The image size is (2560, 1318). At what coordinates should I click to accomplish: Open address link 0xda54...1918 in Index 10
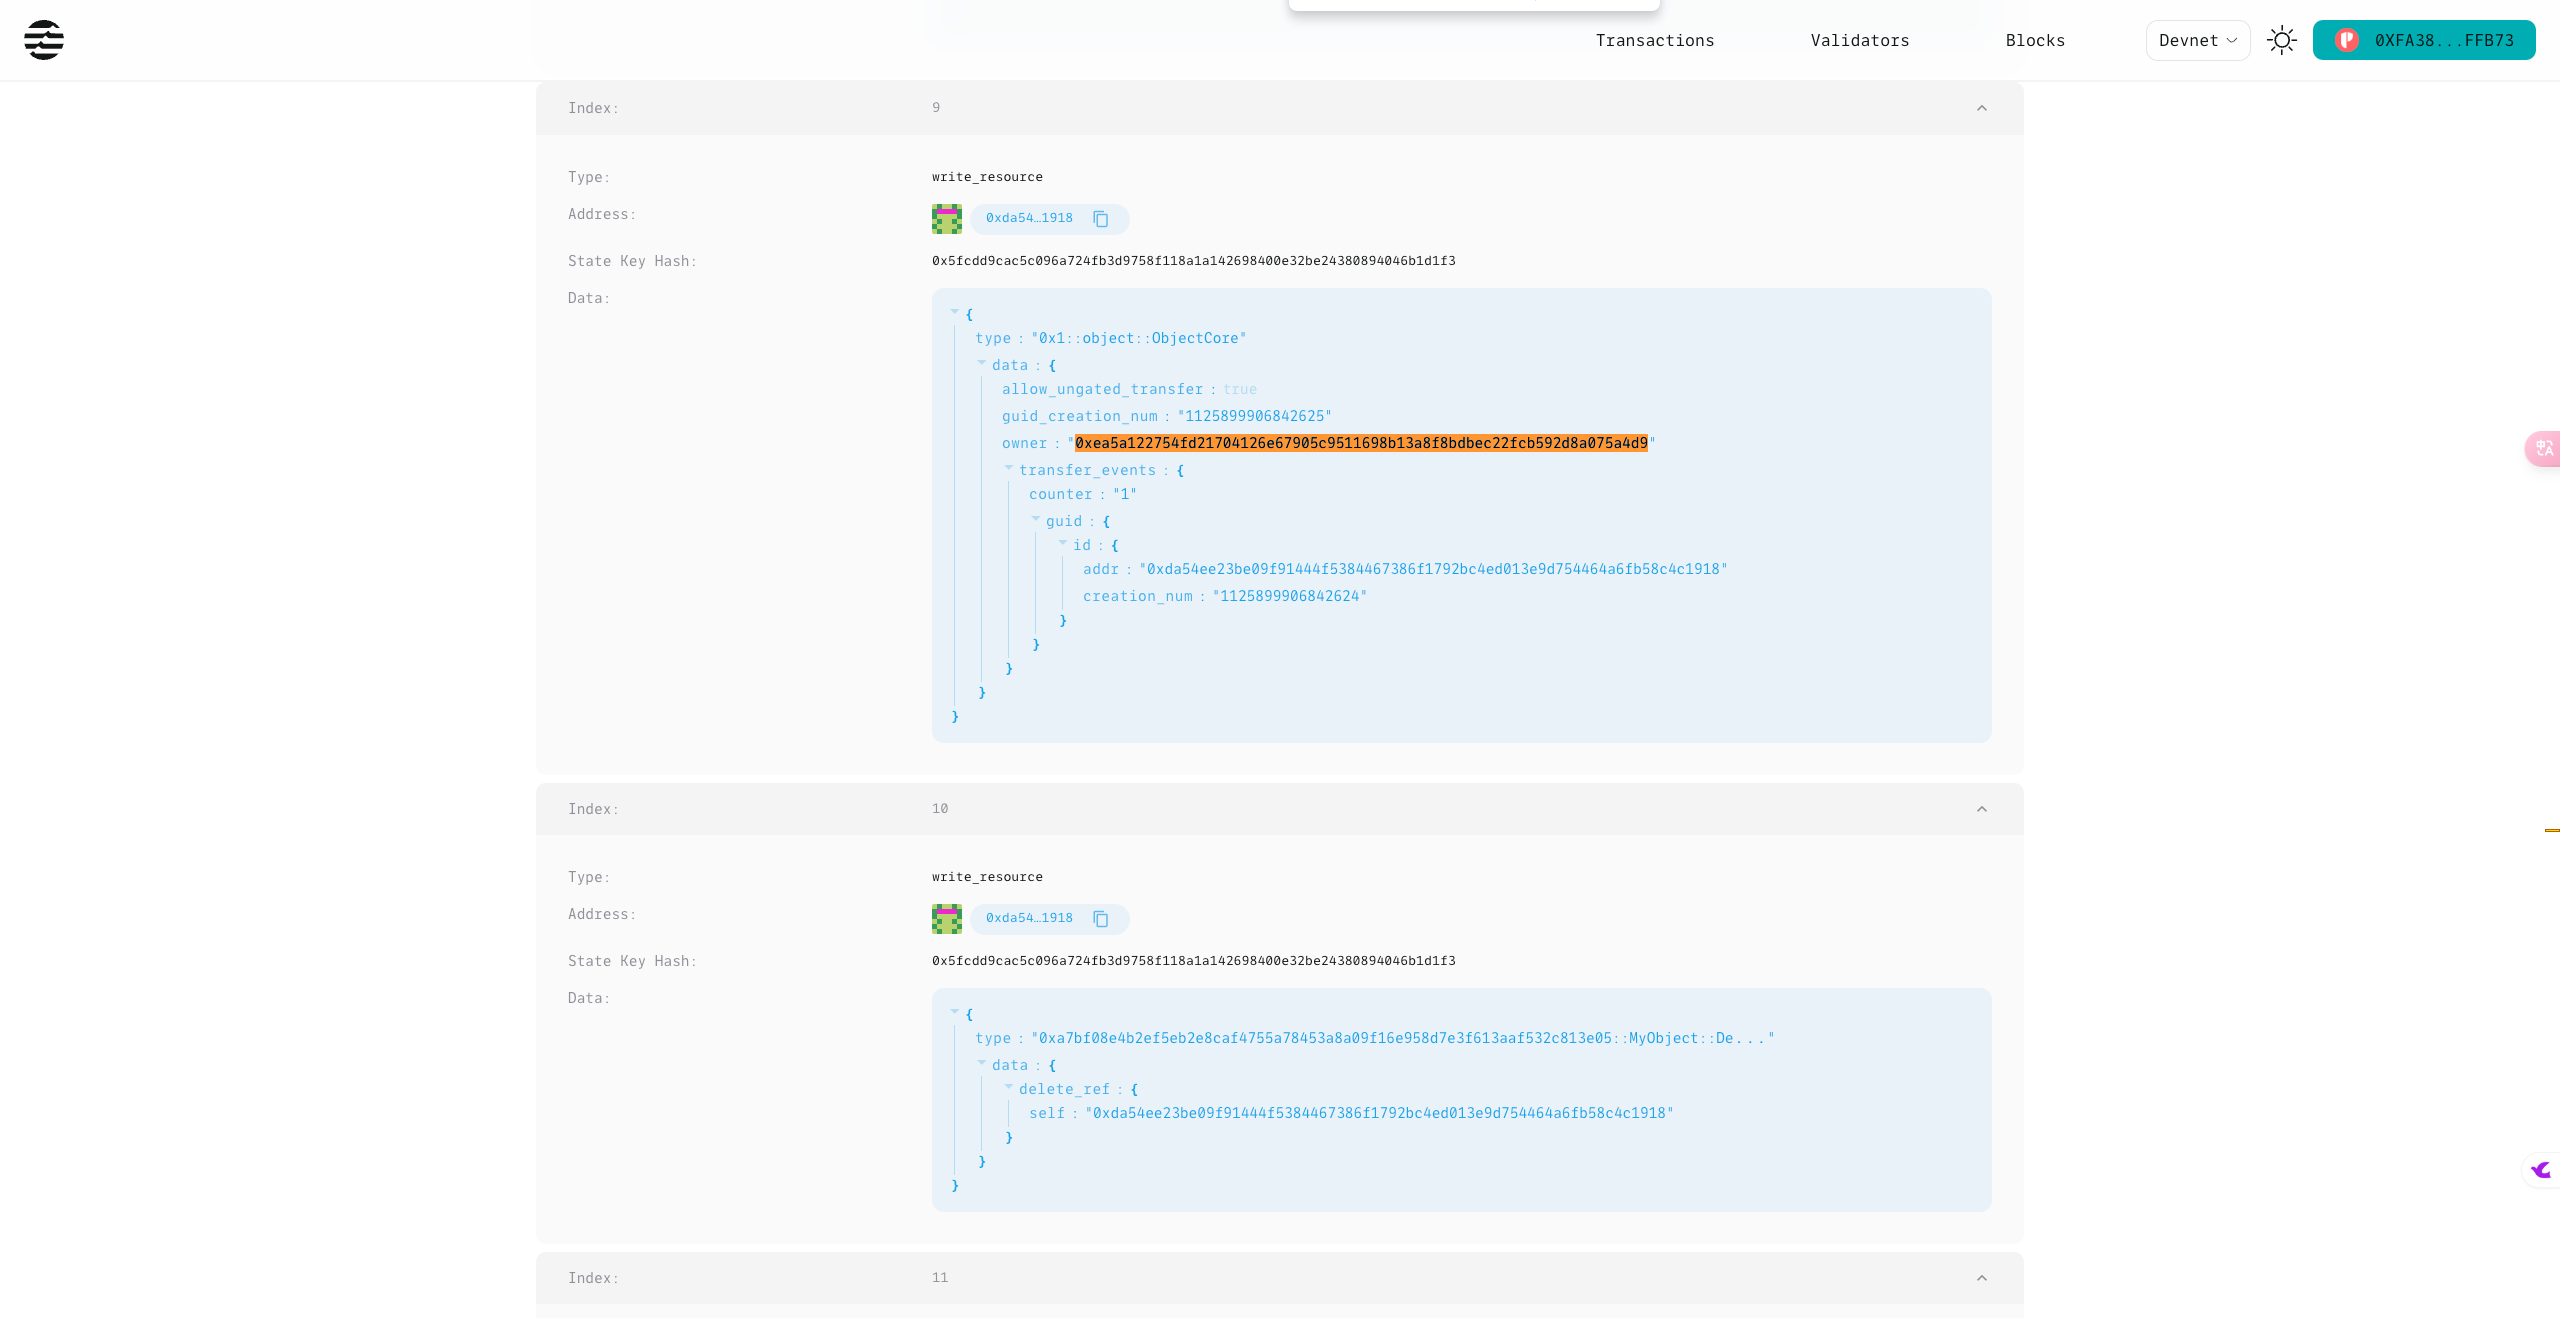1029,918
